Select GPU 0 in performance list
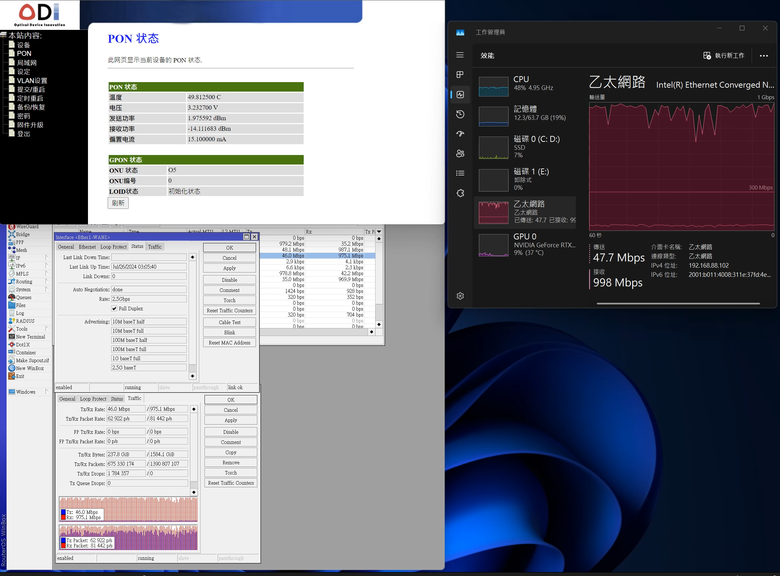Viewport: 780px width, 576px height. [x=526, y=245]
